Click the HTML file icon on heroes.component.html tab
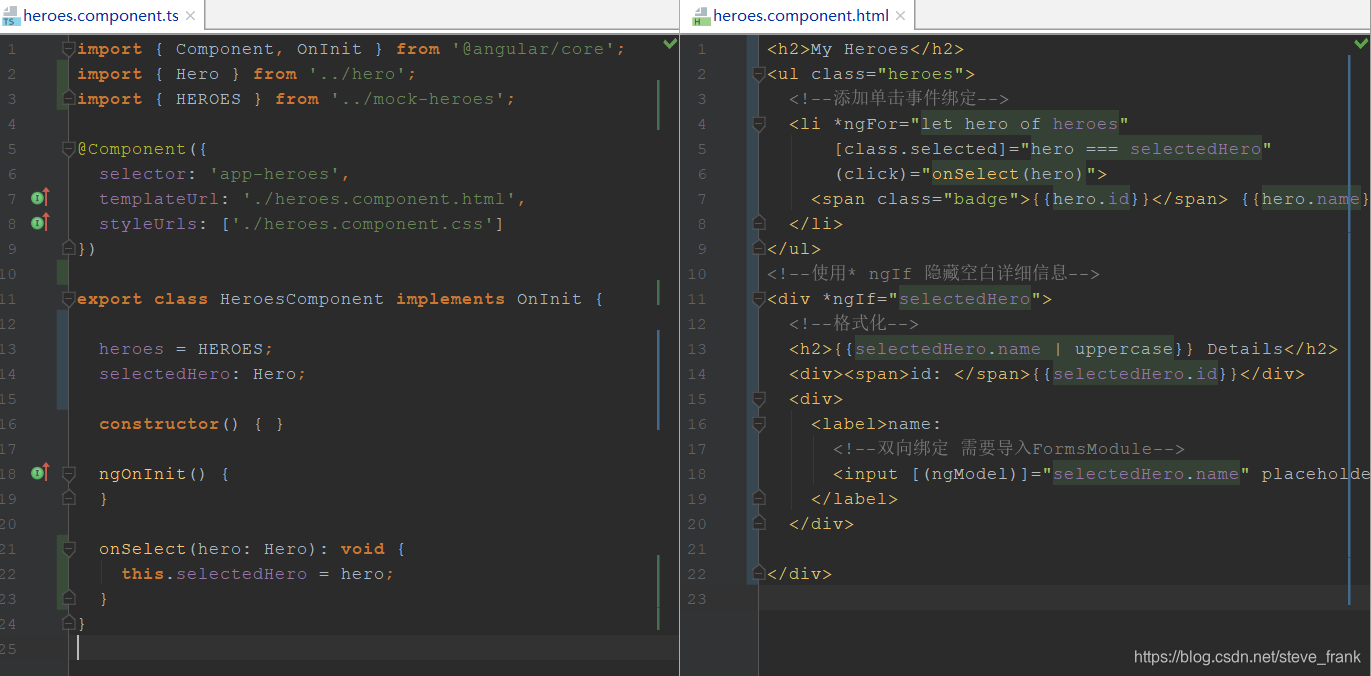The height and width of the screenshot is (676, 1371). click(701, 16)
